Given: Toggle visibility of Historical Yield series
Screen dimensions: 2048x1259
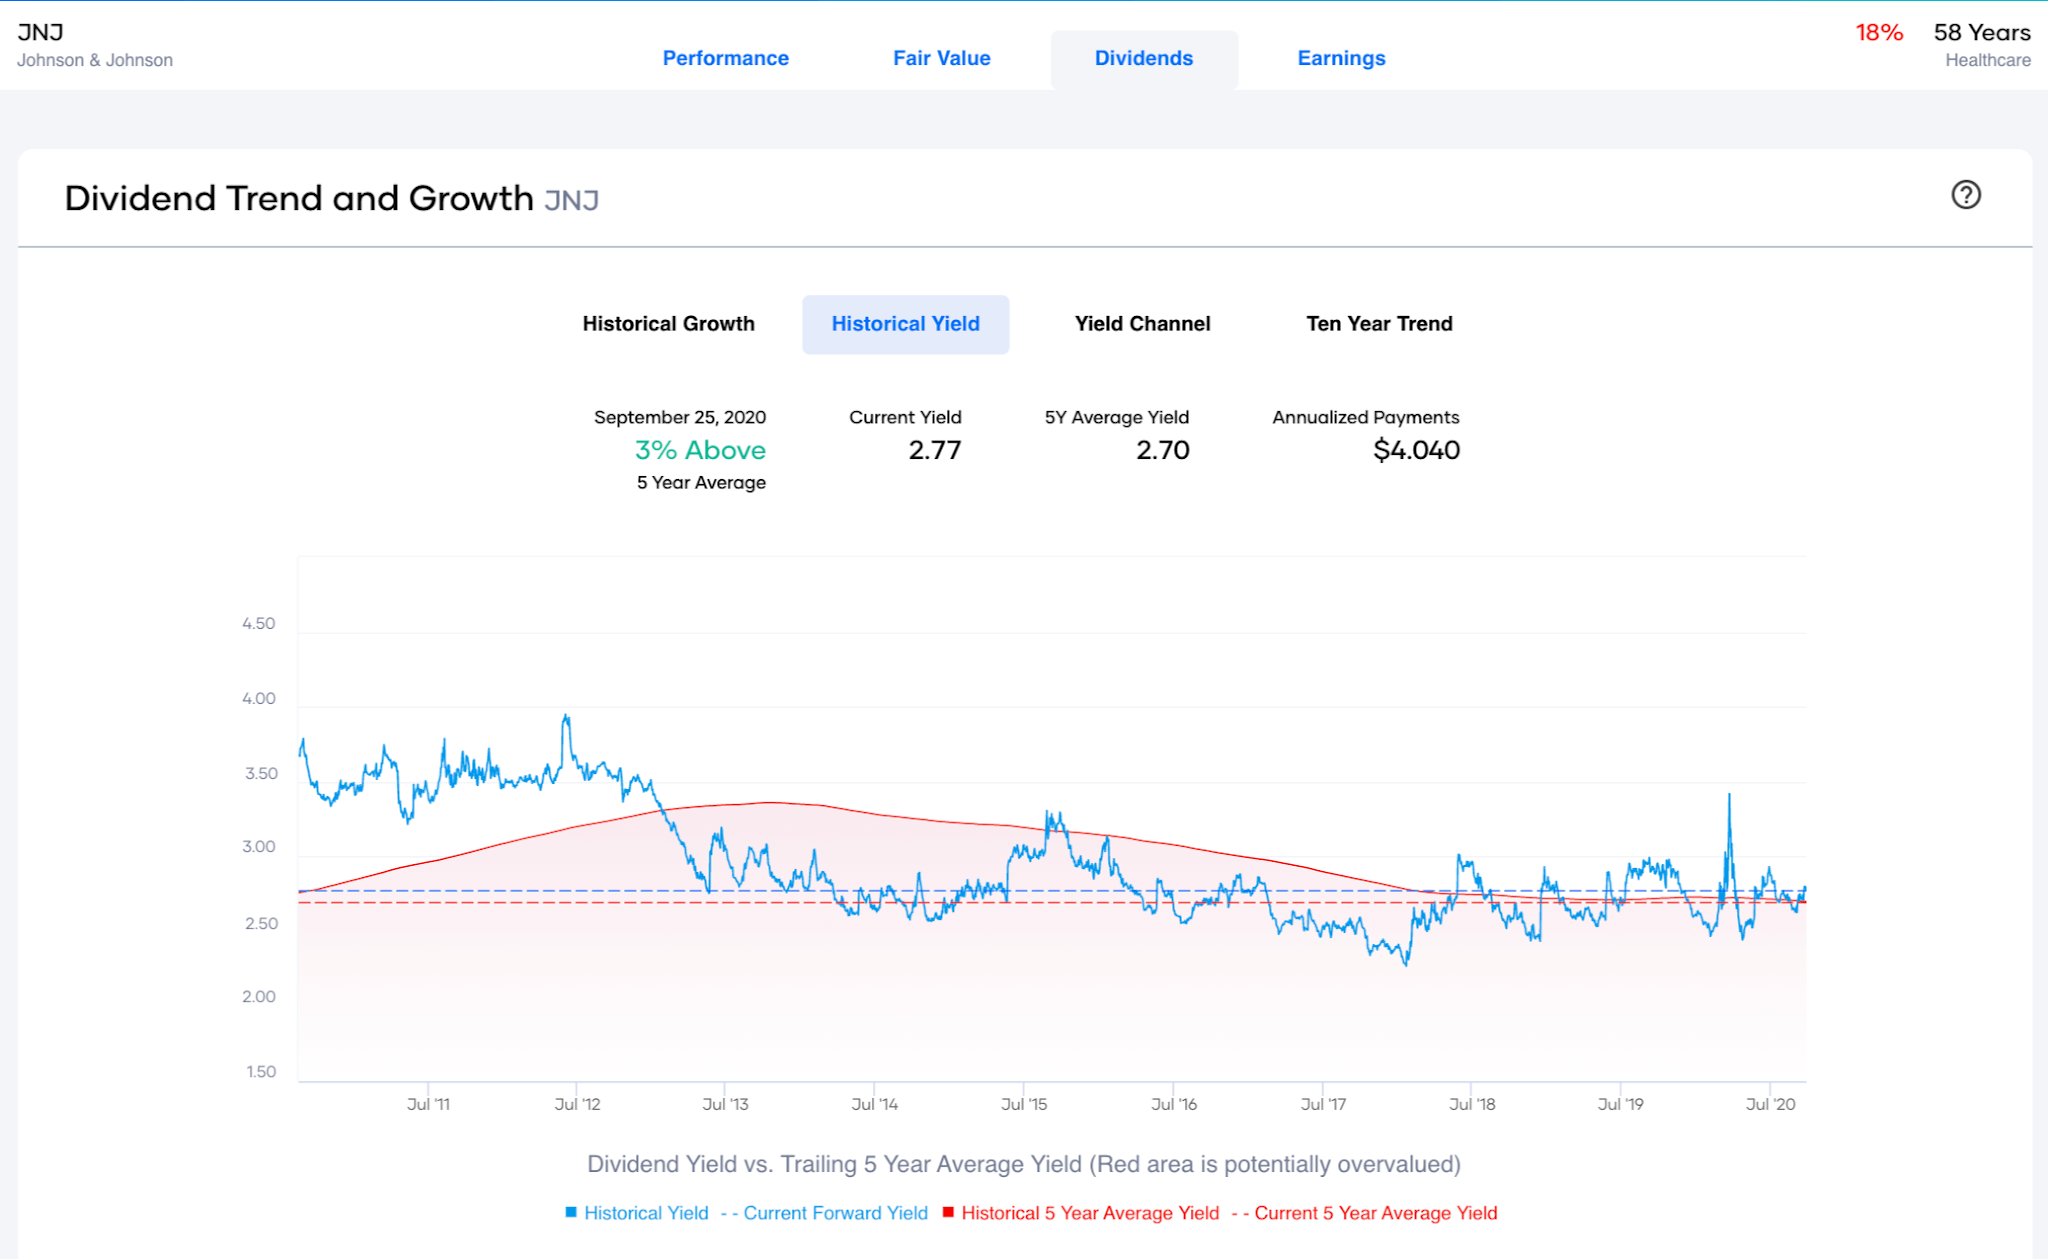Looking at the screenshot, I should tap(646, 1213).
